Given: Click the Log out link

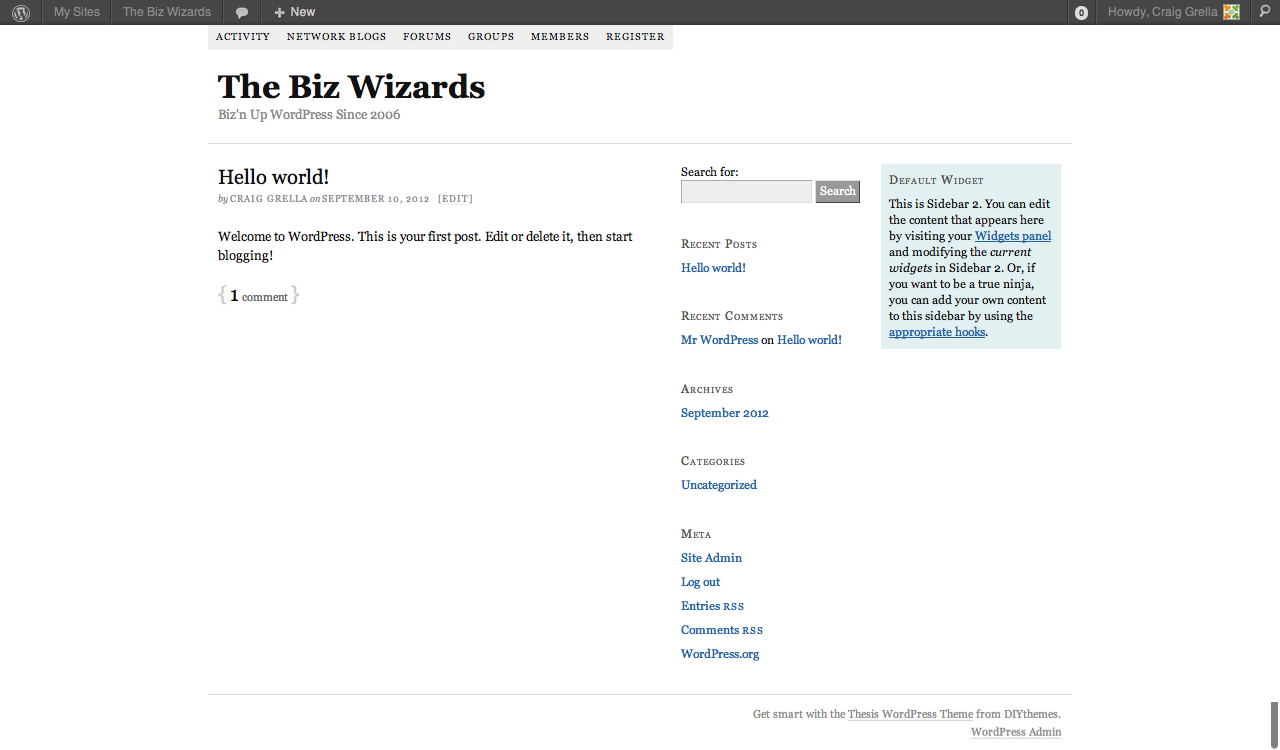Looking at the screenshot, I should tap(700, 582).
